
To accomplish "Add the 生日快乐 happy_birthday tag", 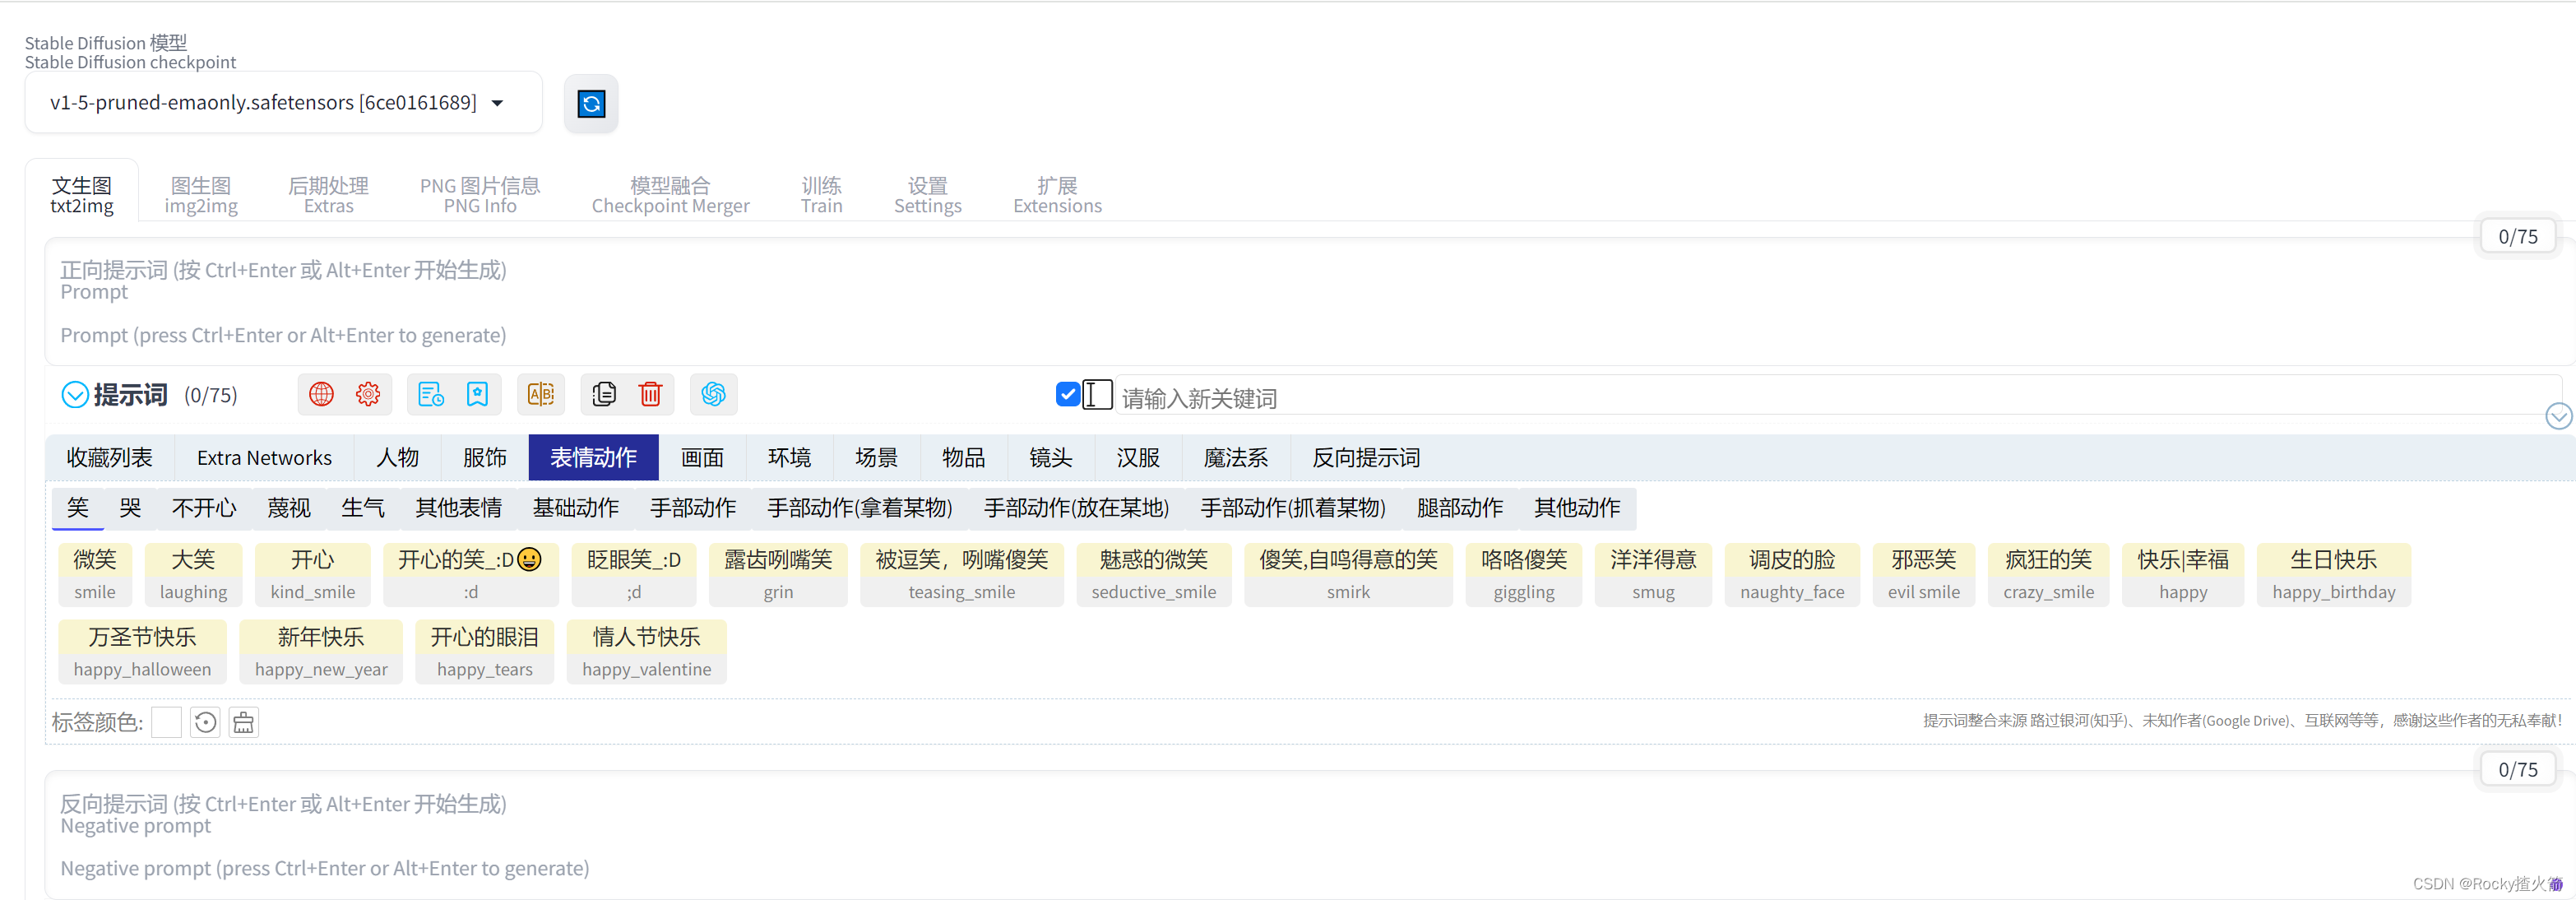I will [x=2334, y=575].
